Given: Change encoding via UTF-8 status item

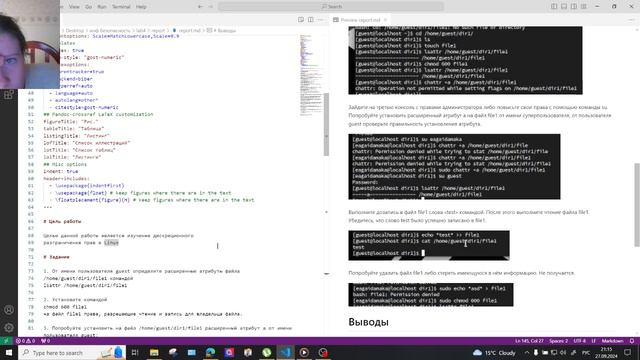Looking at the screenshot, I should pyautogui.click(x=579, y=341).
